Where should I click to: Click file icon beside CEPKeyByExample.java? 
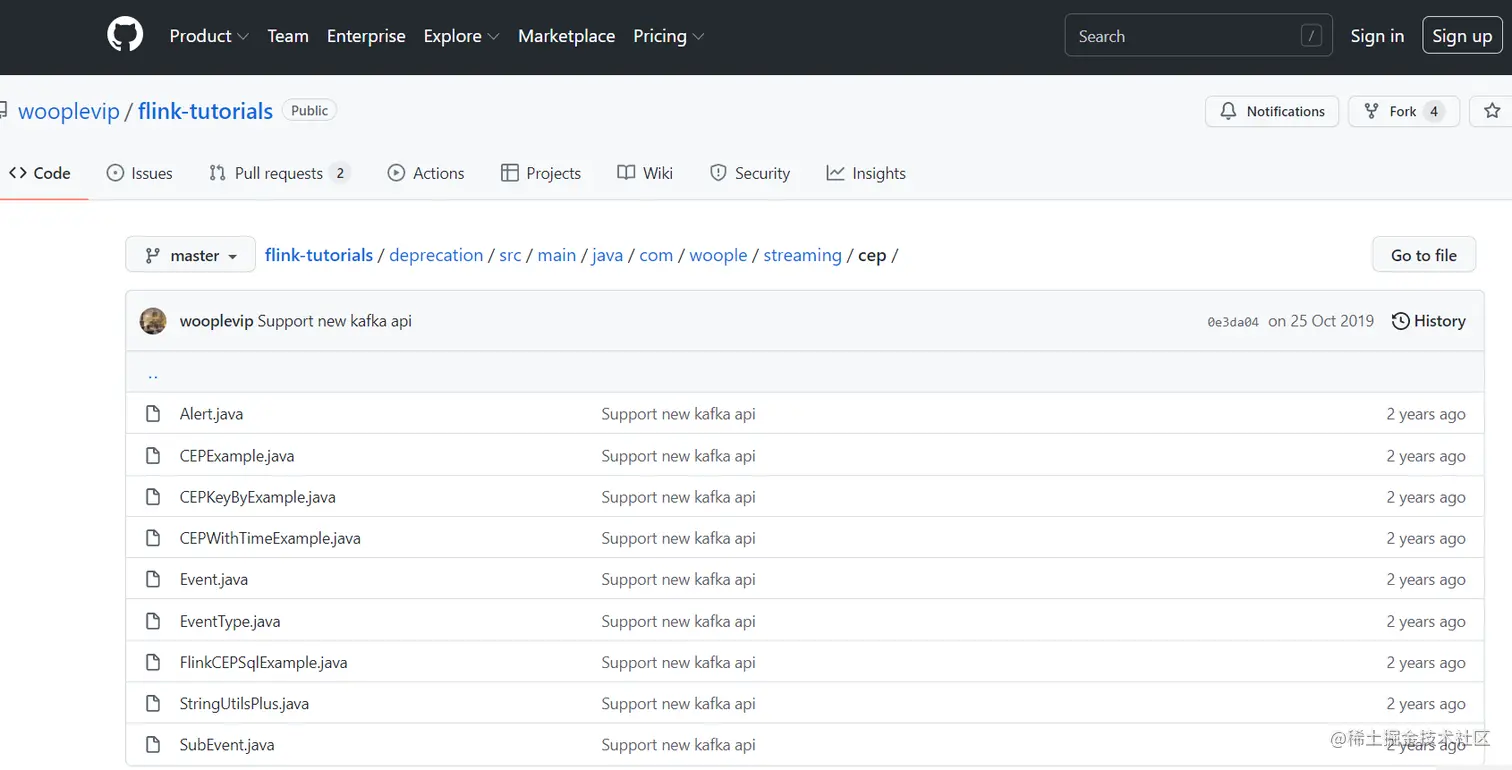point(153,497)
